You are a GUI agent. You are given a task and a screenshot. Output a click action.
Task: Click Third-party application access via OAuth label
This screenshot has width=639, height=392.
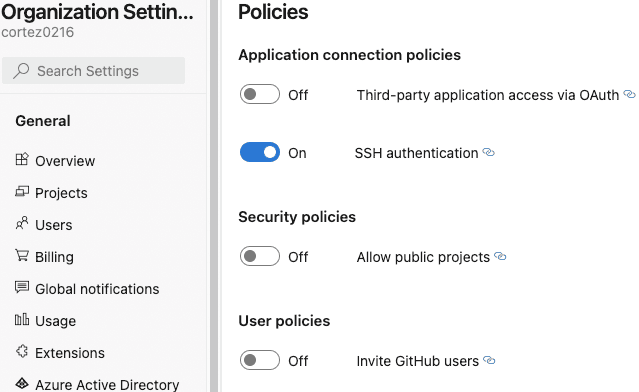488,95
